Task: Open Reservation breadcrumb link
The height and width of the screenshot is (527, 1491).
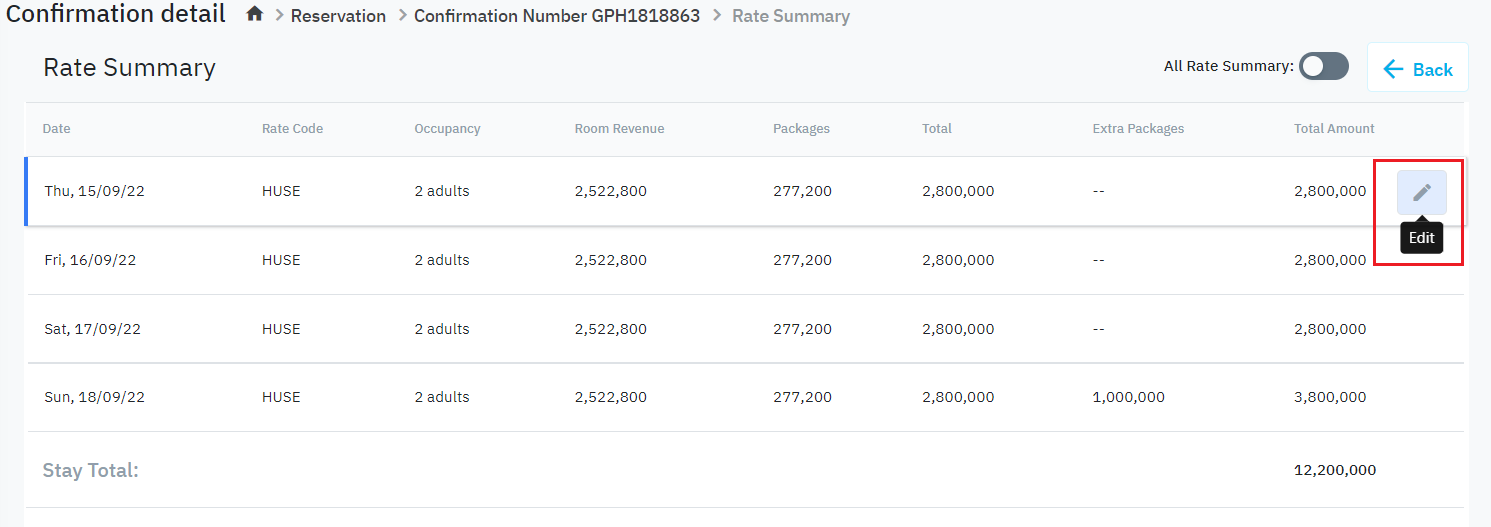Action: (x=338, y=16)
